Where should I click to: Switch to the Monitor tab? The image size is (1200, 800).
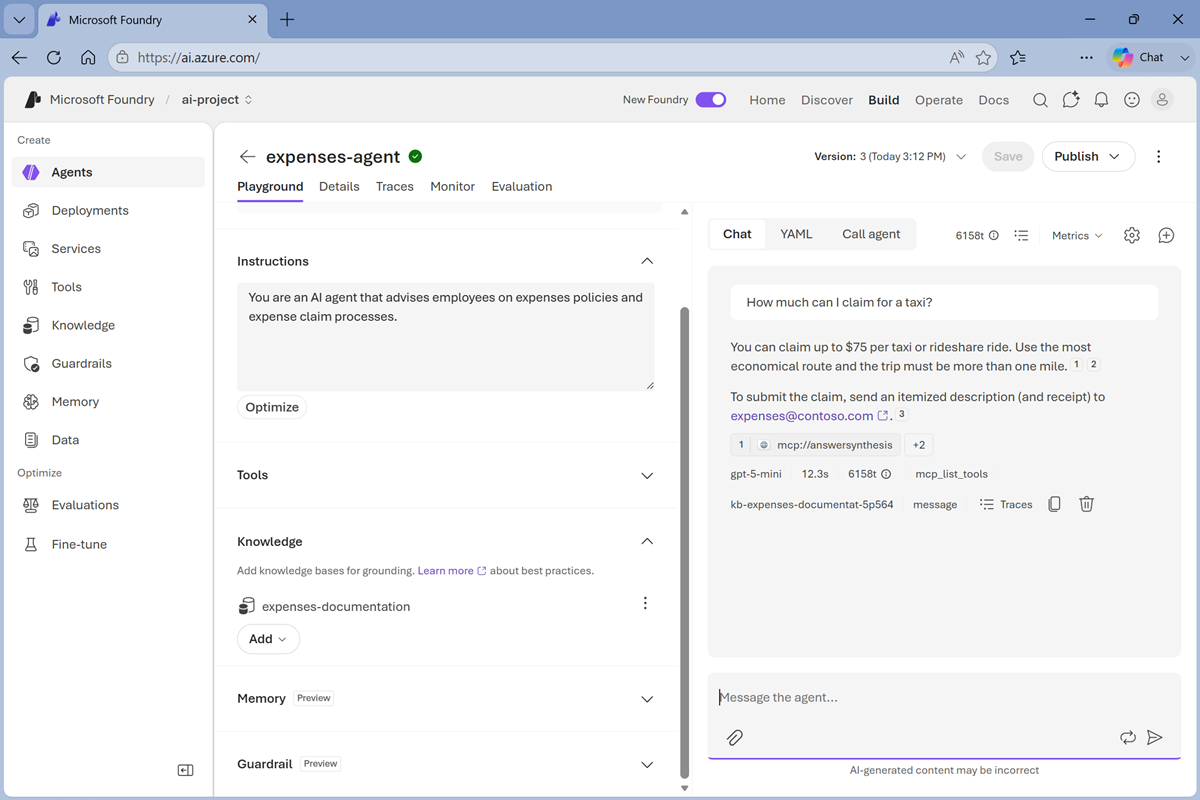[x=452, y=186]
